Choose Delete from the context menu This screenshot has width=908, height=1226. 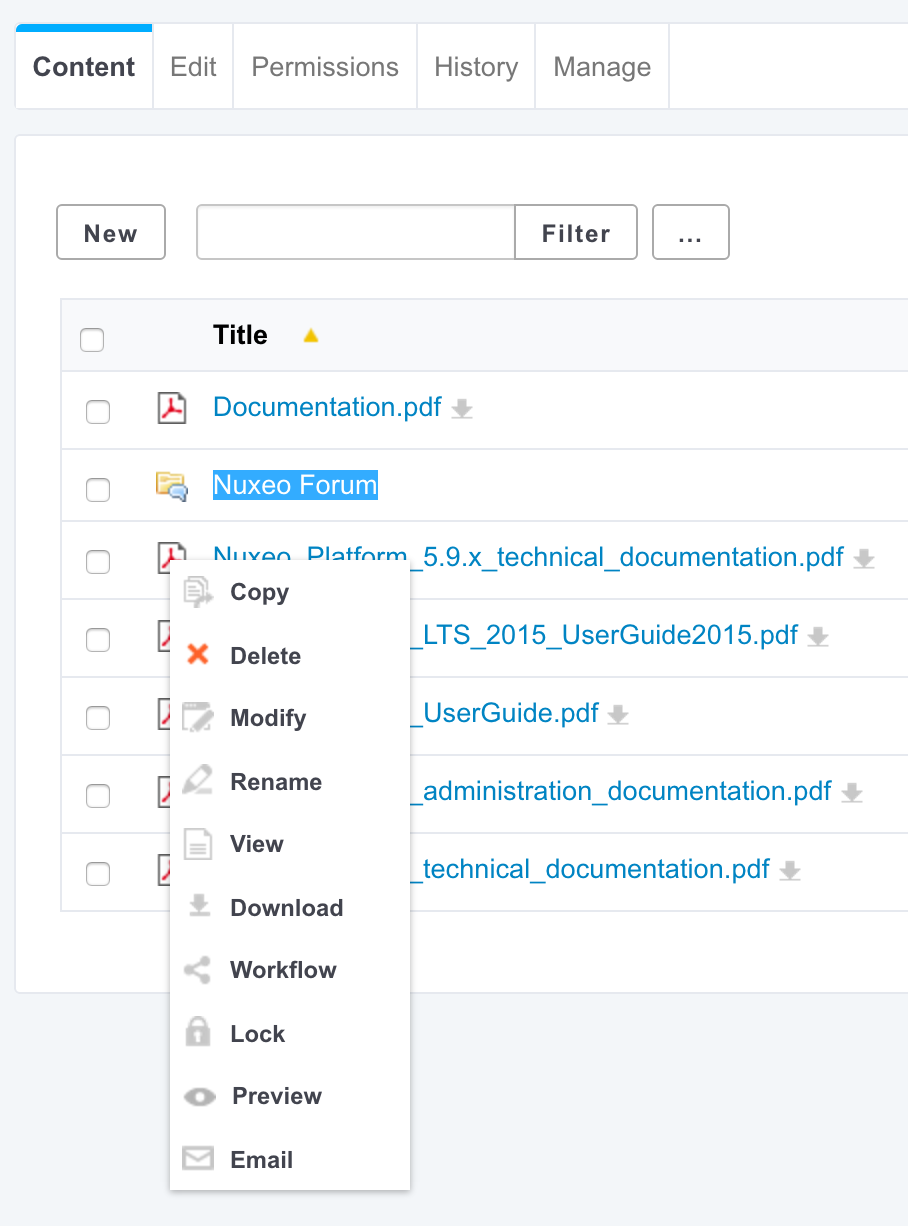[x=290, y=655]
